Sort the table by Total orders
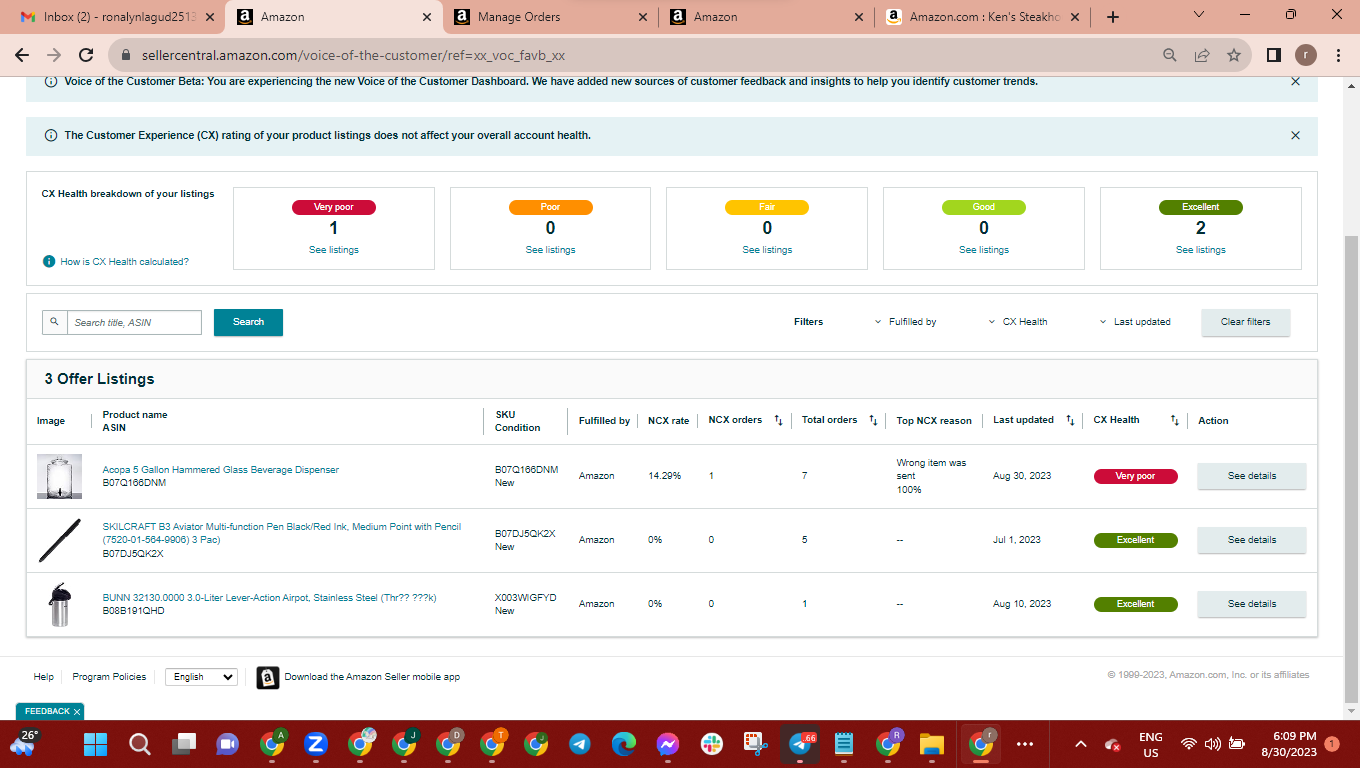The height and width of the screenshot is (768, 1360). pos(873,420)
